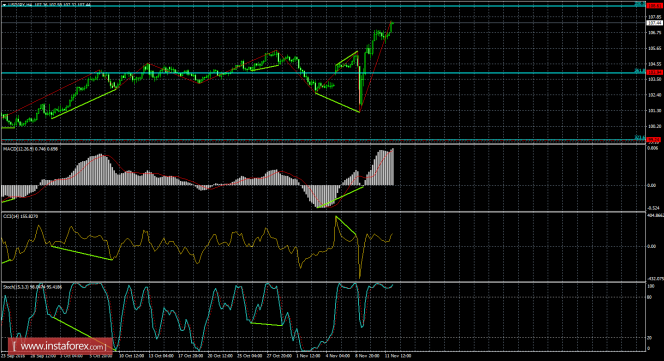Click the 105.65 price scale label

pos(654,48)
